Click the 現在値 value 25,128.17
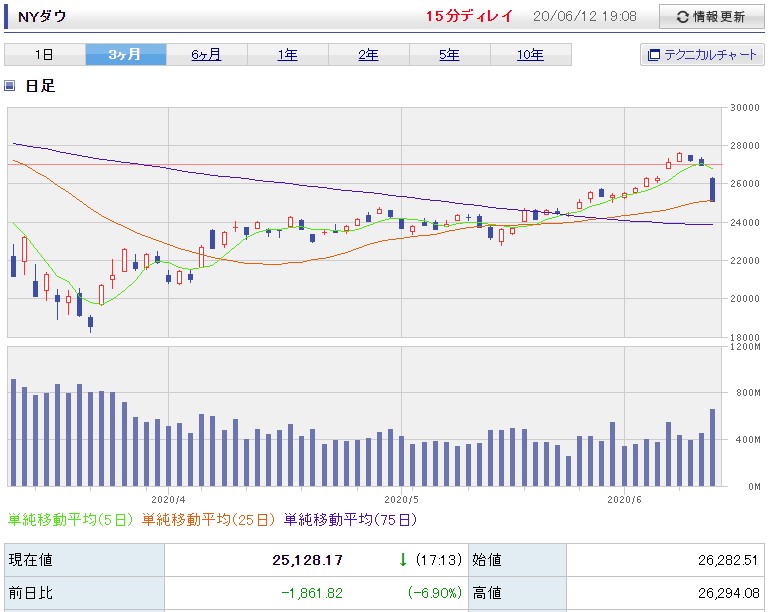Image resolution: width=768 pixels, height=612 pixels. point(307,560)
